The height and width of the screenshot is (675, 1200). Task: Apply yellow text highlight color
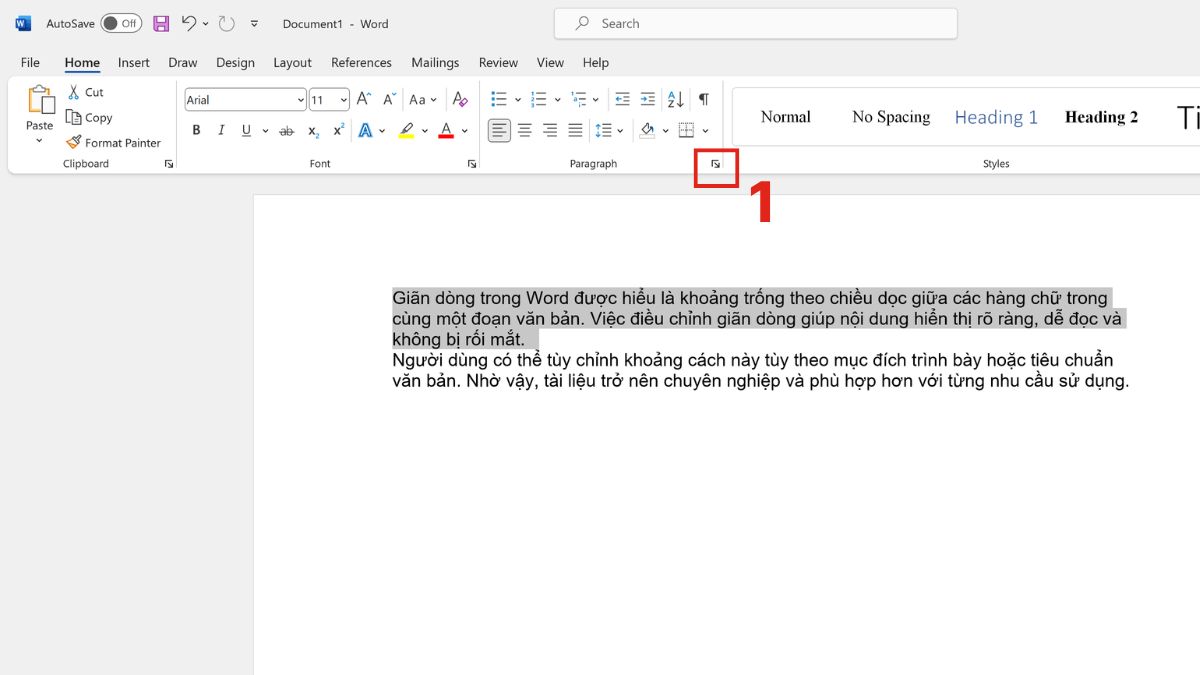(406, 130)
